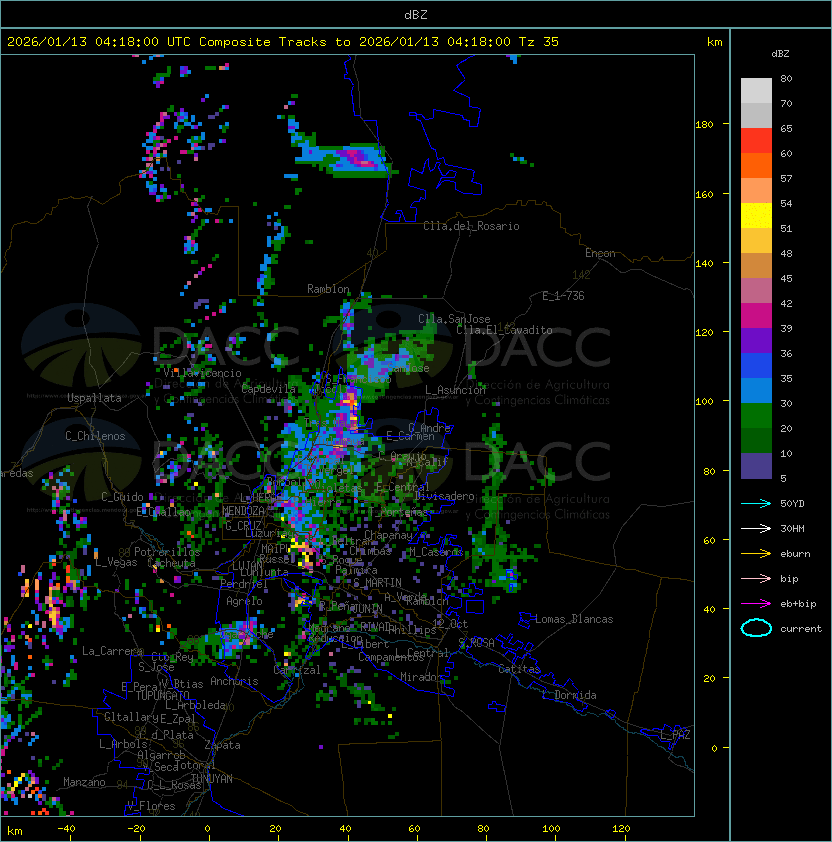Pick the light grey 70-80 dBZ swatch
The height and width of the screenshot is (842, 832).
tap(756, 91)
